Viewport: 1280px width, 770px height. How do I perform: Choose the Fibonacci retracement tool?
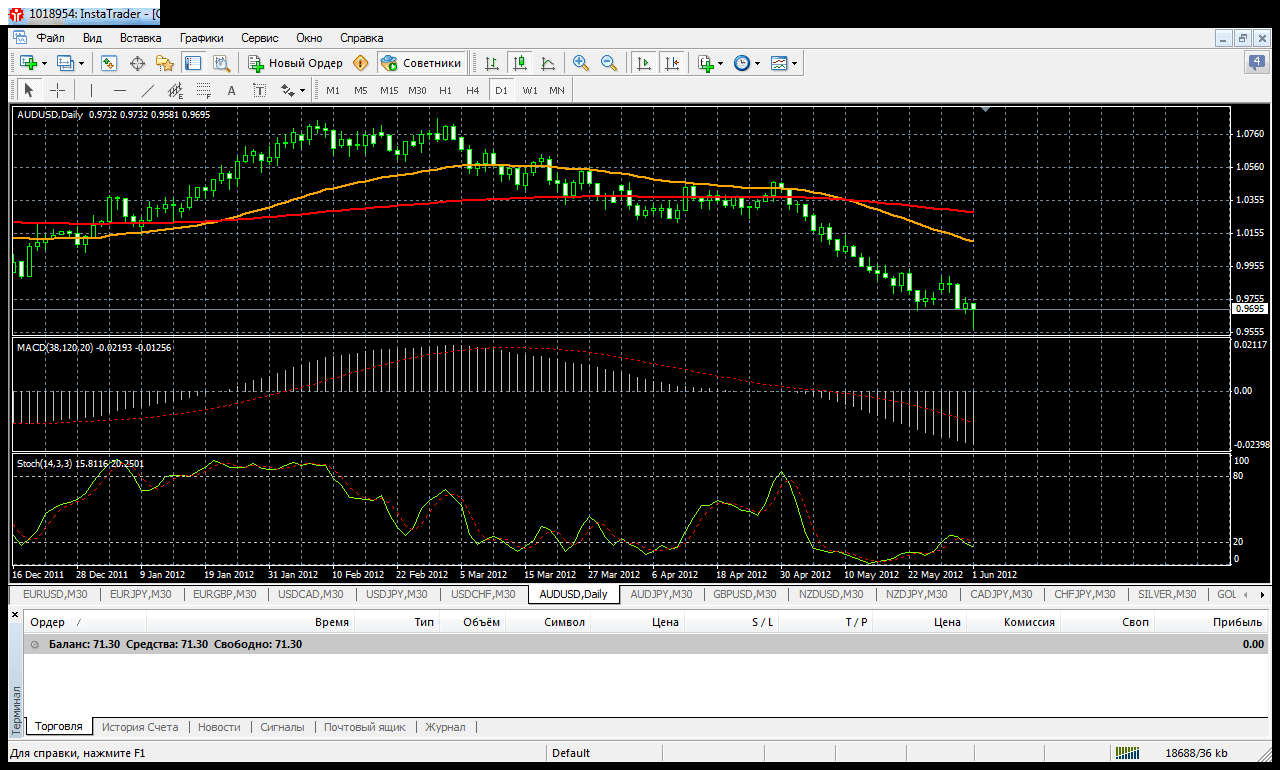pyautogui.click(x=203, y=90)
